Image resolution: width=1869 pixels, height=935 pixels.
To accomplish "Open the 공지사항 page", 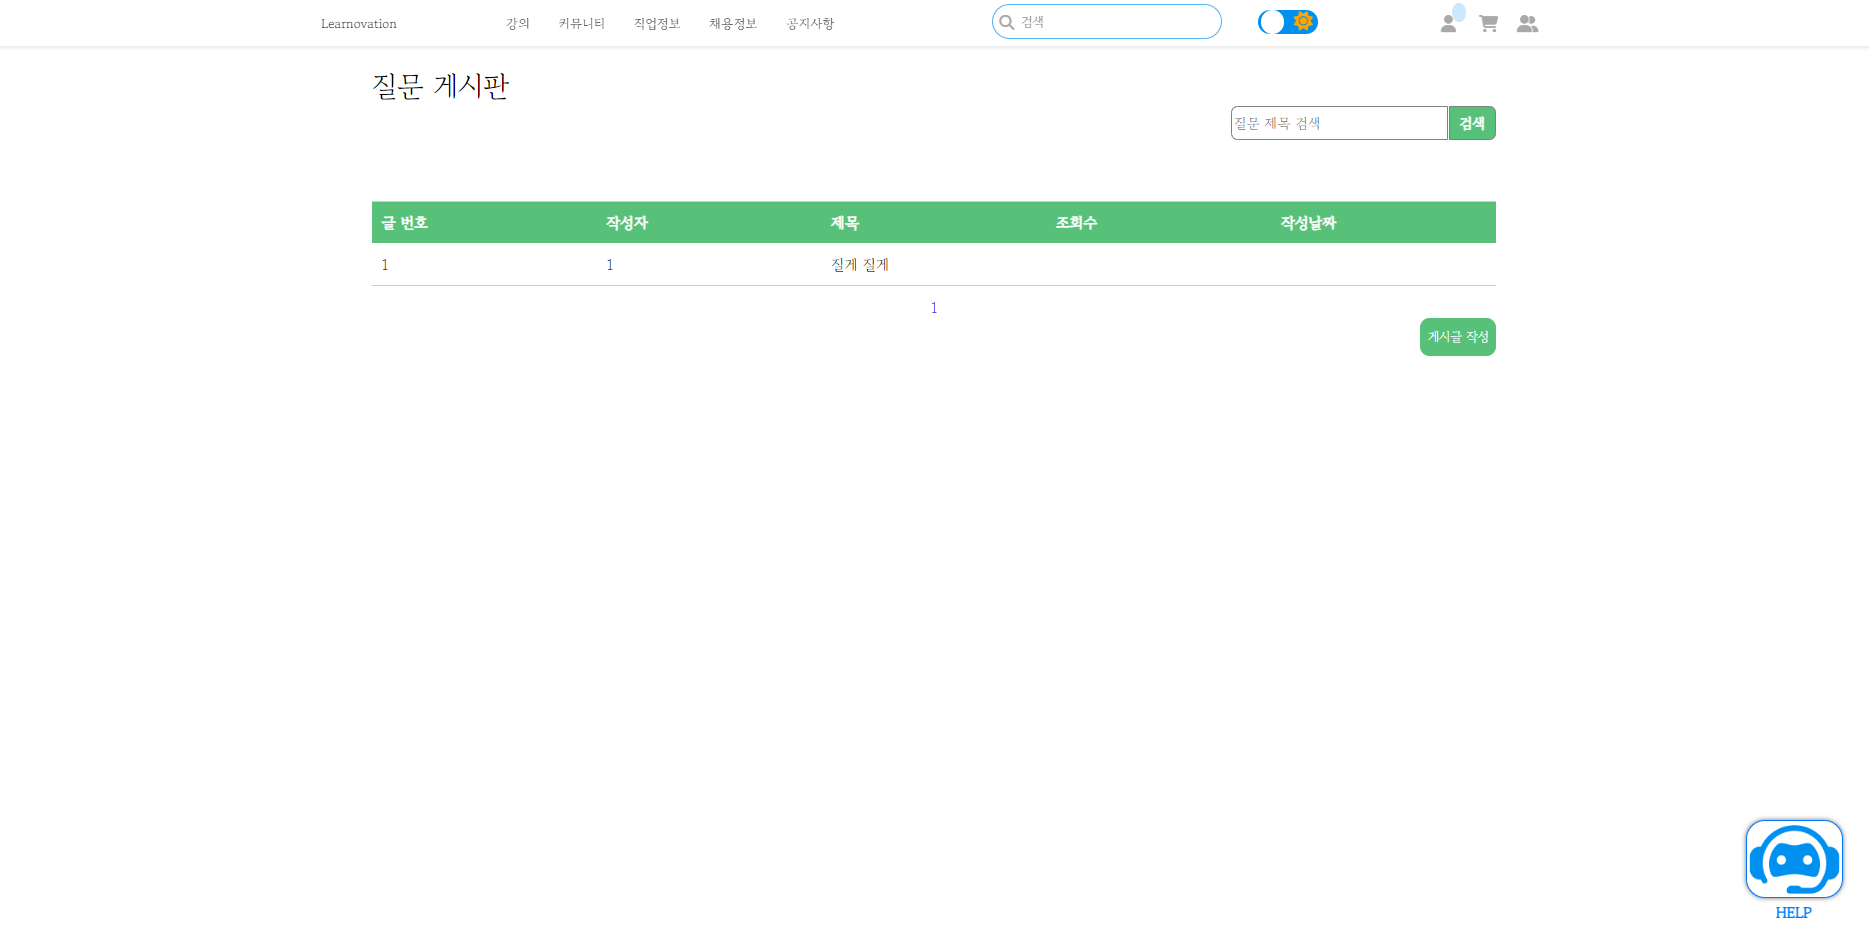I will click(x=810, y=23).
